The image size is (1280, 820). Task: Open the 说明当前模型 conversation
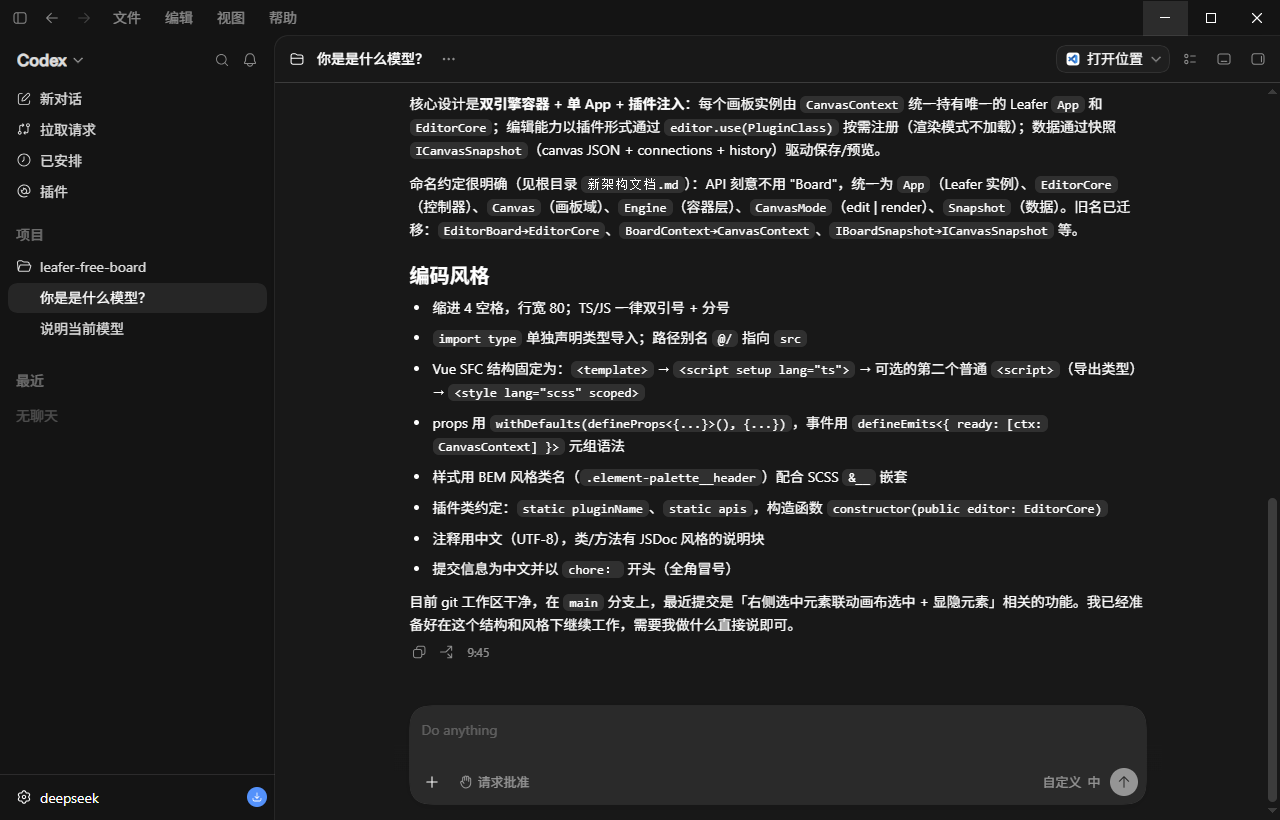(137, 329)
